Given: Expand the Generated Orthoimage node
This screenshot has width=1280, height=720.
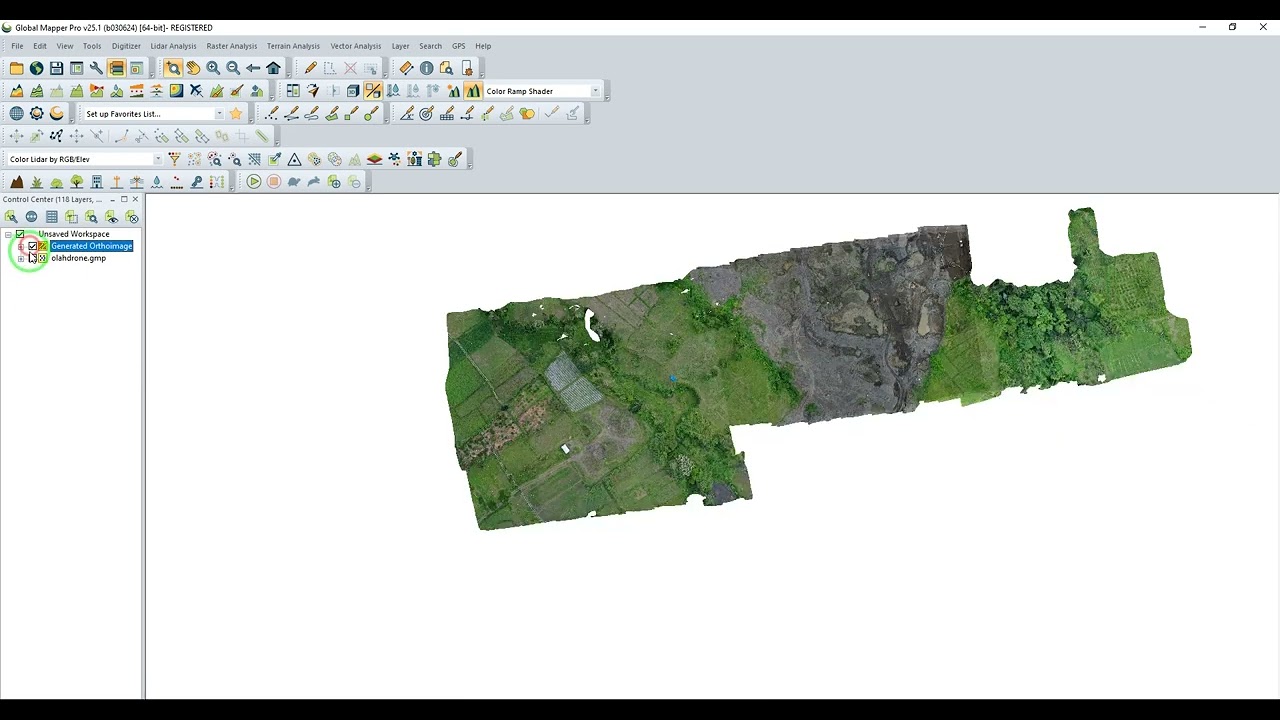Looking at the screenshot, I should pyautogui.click(x=21, y=246).
